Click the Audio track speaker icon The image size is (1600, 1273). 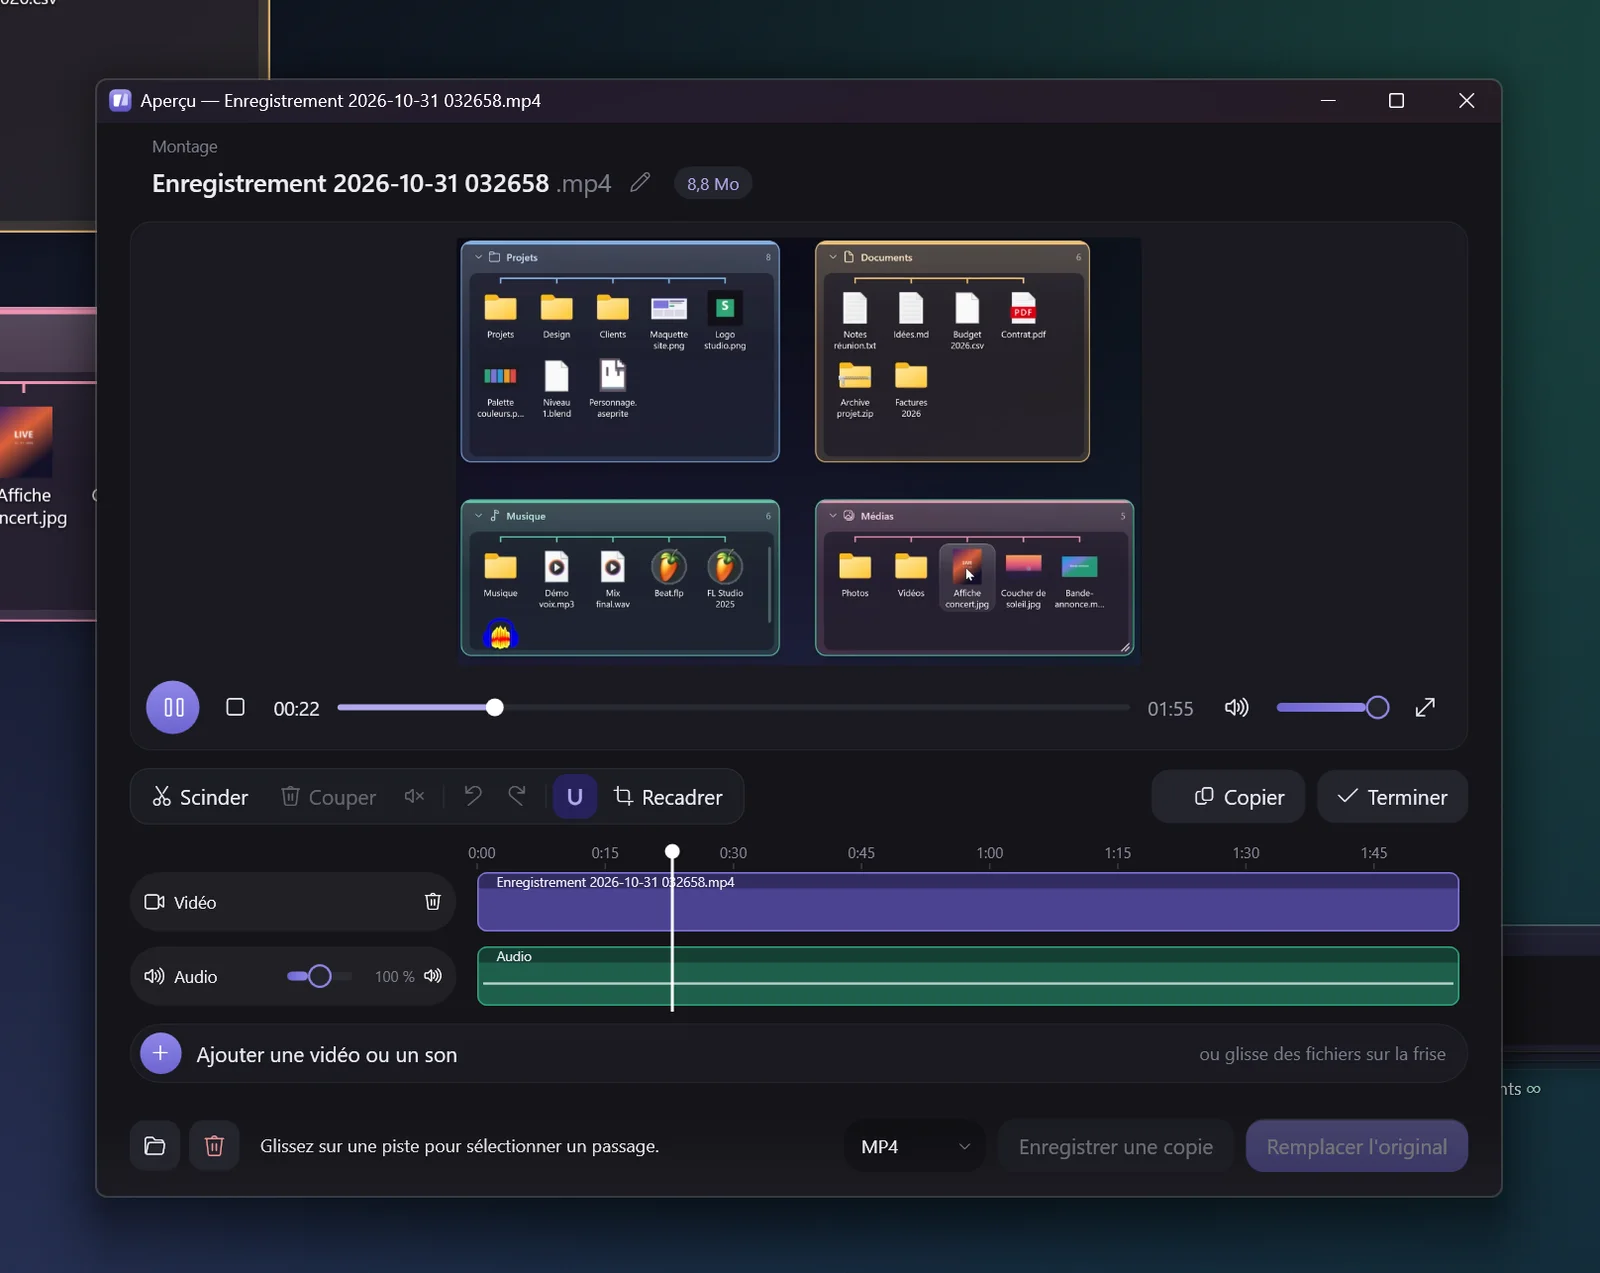point(155,976)
